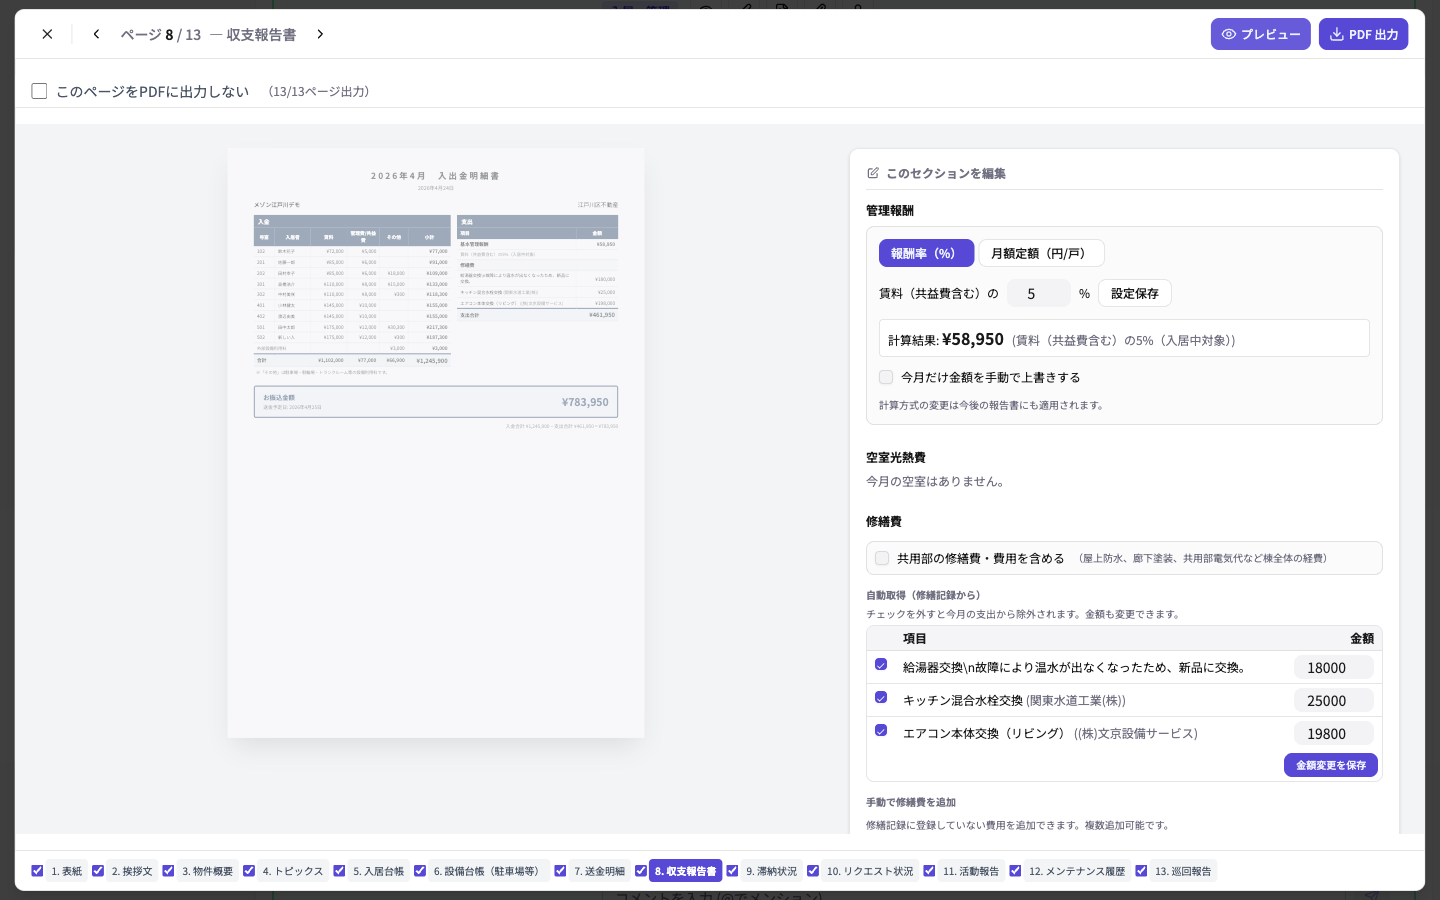Viewport: 1440px width, 900px height.
Task: Toggle checkbox for 4. トピックス
Action: (249, 871)
